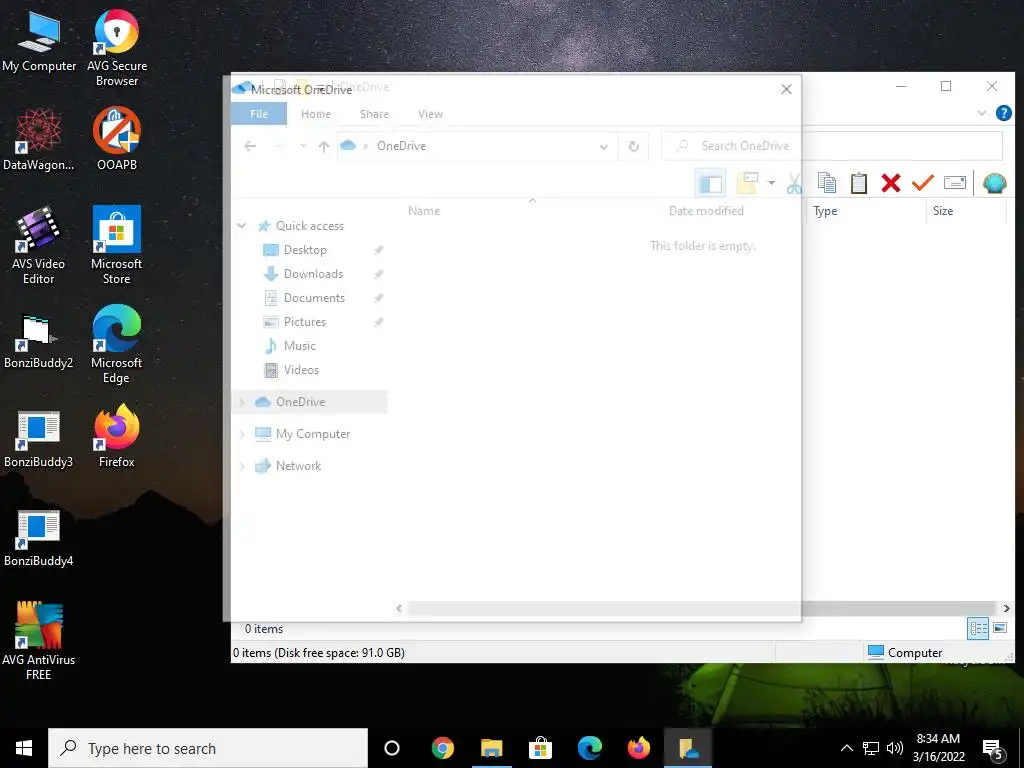Open the DataWagon desktop shortcut

click(39, 139)
